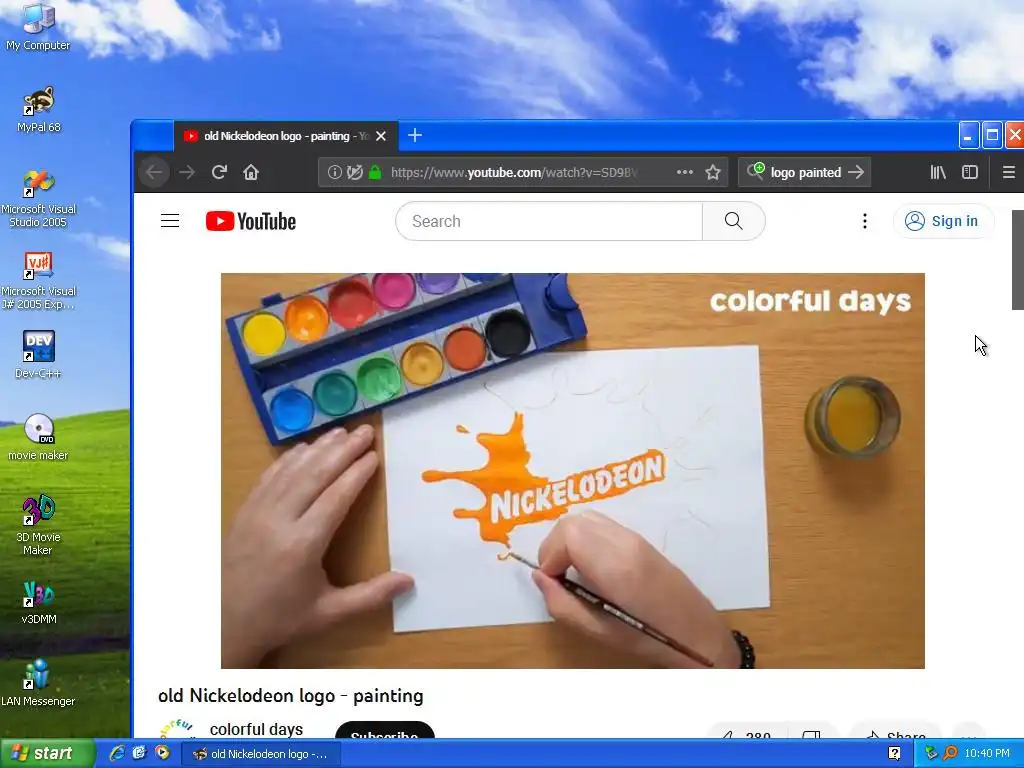Viewport: 1024px width, 768px height.
Task: Open v3DMM desktop shortcut
Action: click(38, 602)
